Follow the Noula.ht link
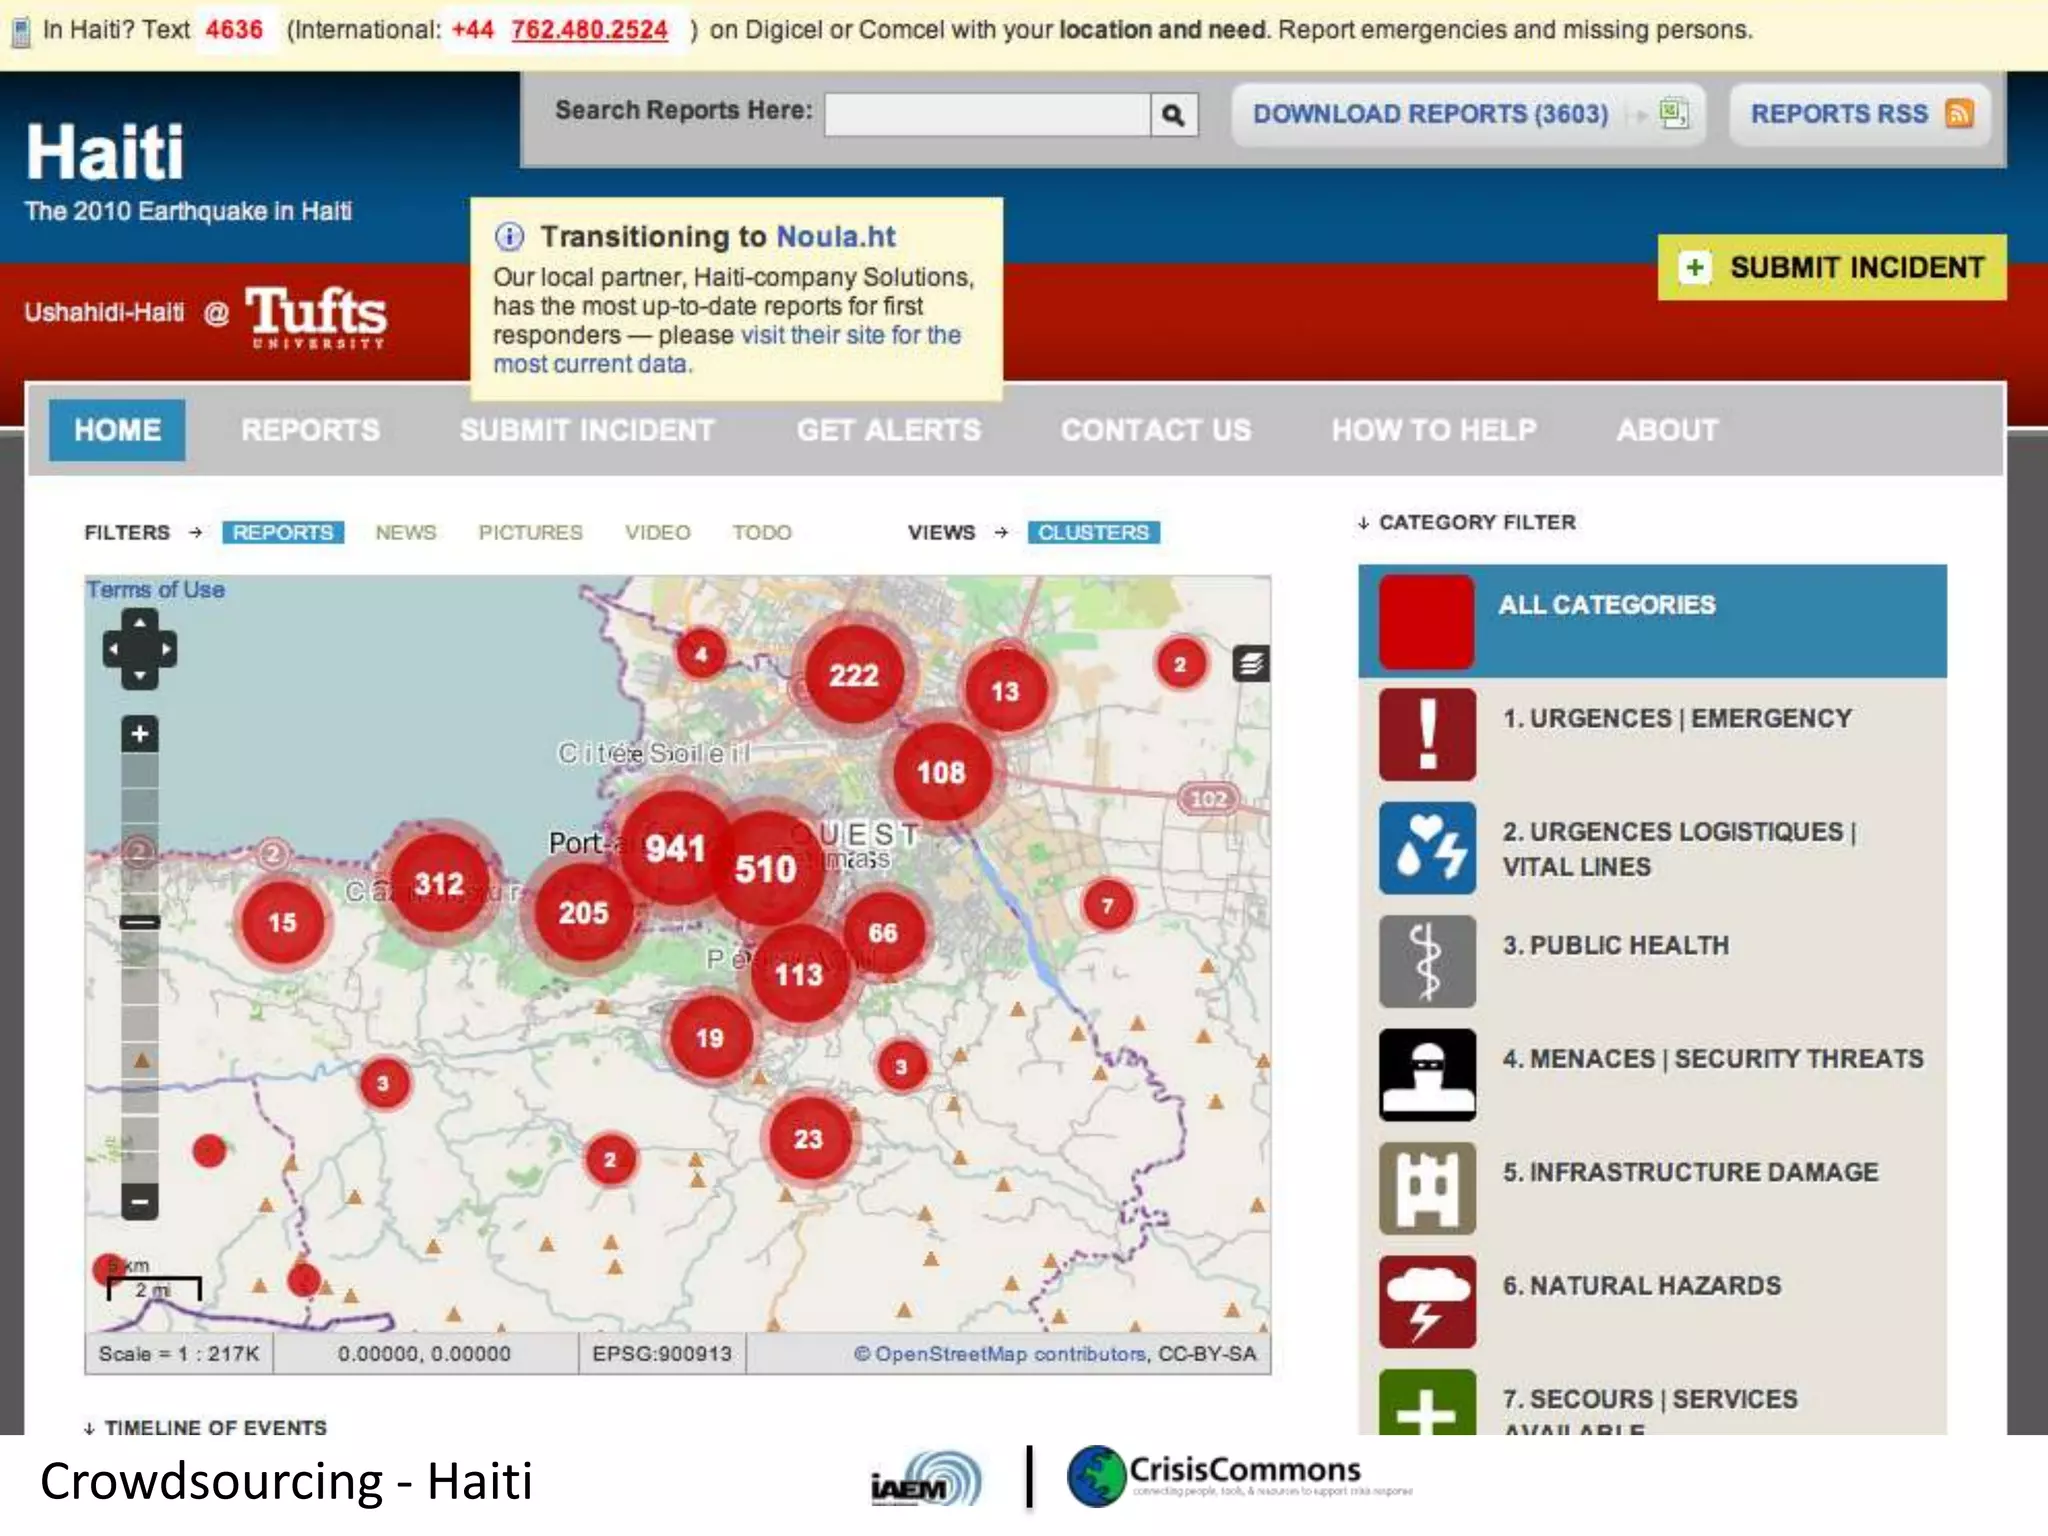The height and width of the screenshot is (1536, 2048). pos(836,237)
